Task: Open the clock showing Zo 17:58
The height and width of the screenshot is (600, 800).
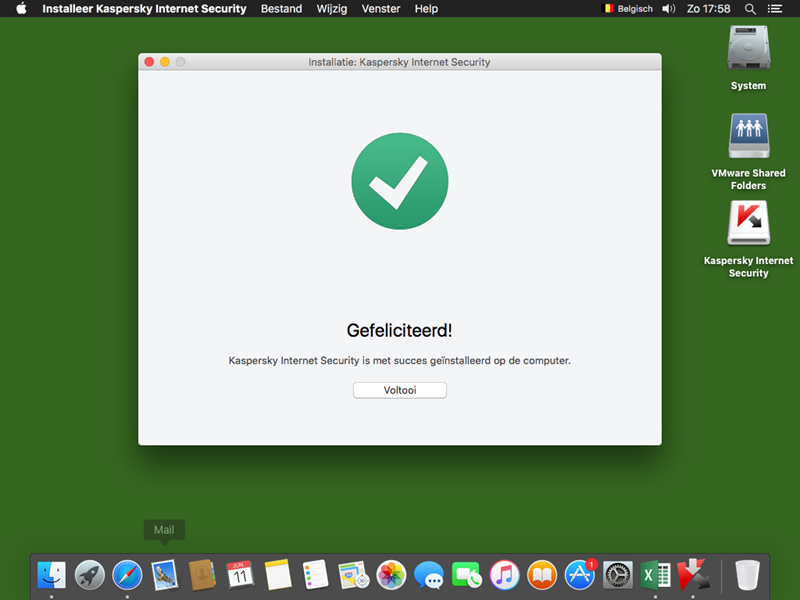Action: [709, 9]
